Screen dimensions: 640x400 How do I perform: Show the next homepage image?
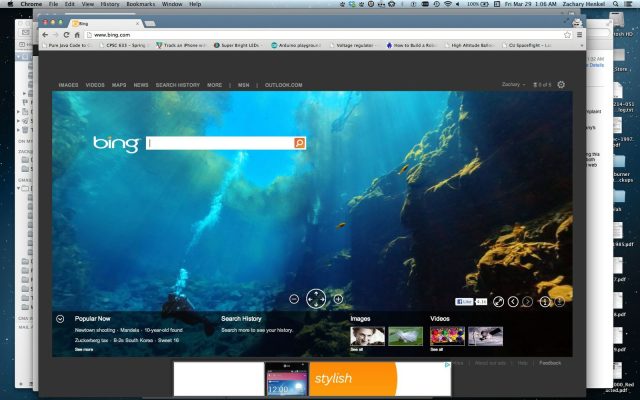click(x=527, y=302)
